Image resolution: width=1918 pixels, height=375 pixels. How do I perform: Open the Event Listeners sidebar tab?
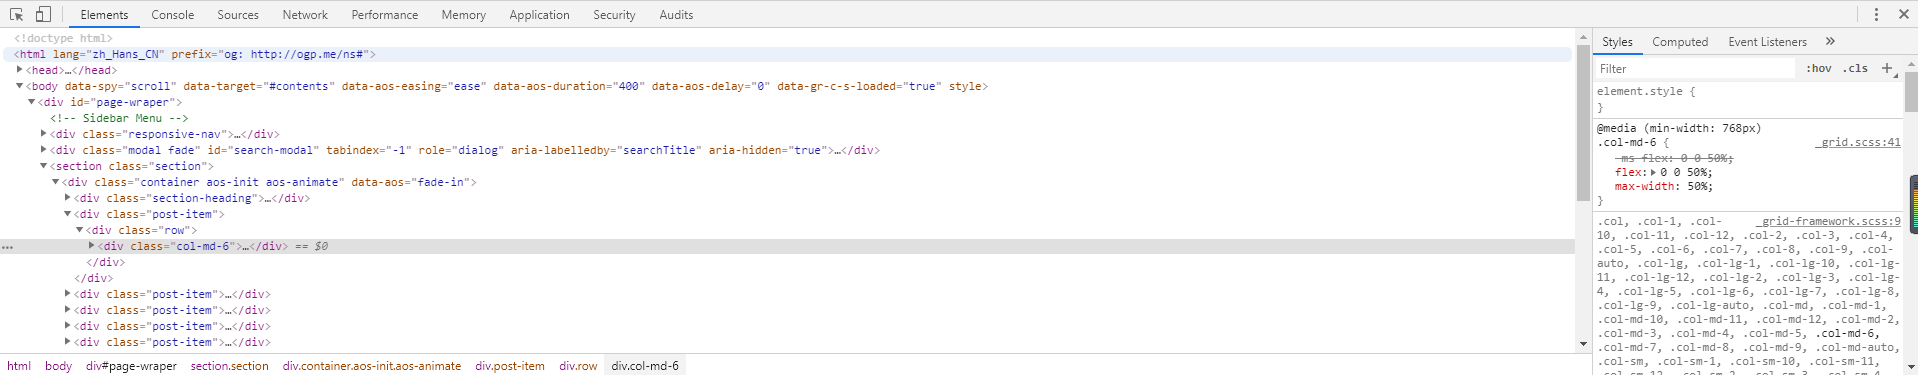point(1767,41)
